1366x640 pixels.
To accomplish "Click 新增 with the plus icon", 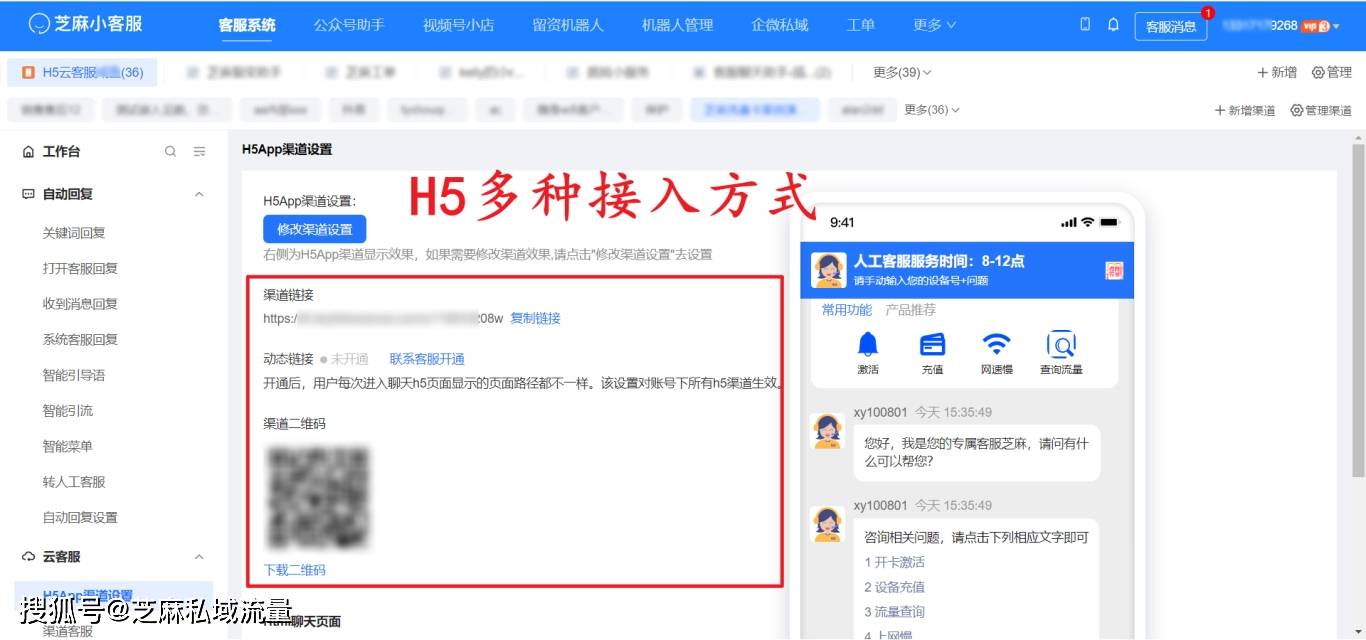I will (x=1277, y=72).
